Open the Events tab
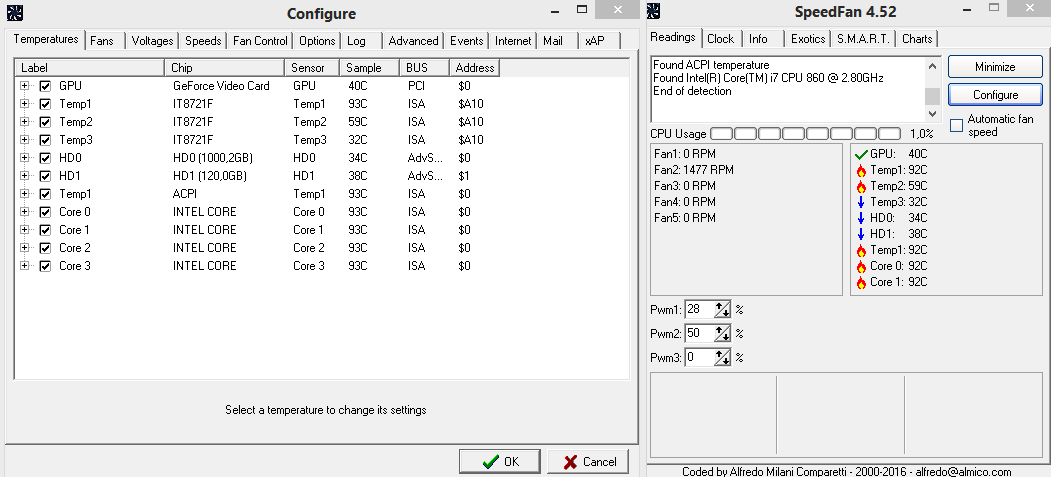Image resolution: width=1051 pixels, height=479 pixels. (x=467, y=41)
